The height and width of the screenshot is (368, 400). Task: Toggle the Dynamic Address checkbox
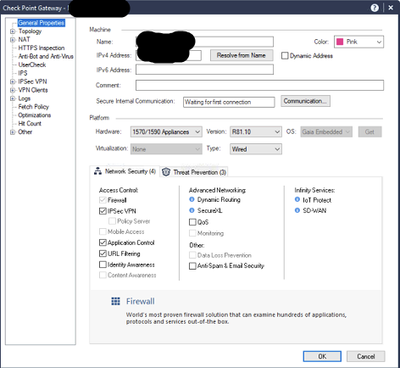click(x=285, y=56)
